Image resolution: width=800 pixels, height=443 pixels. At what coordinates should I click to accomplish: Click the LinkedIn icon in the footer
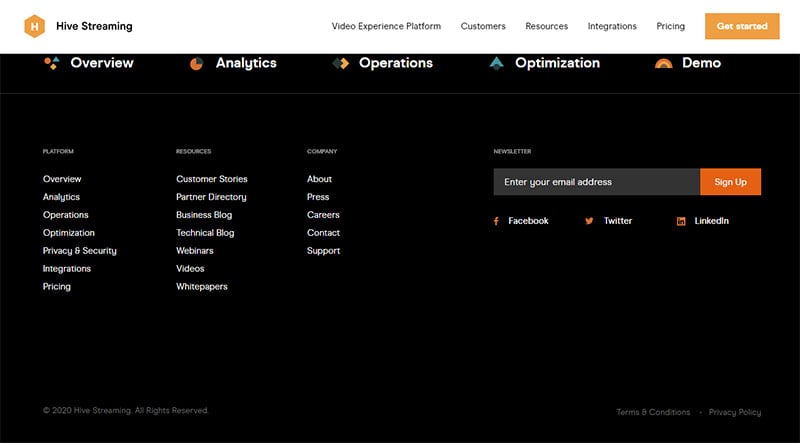[681, 221]
